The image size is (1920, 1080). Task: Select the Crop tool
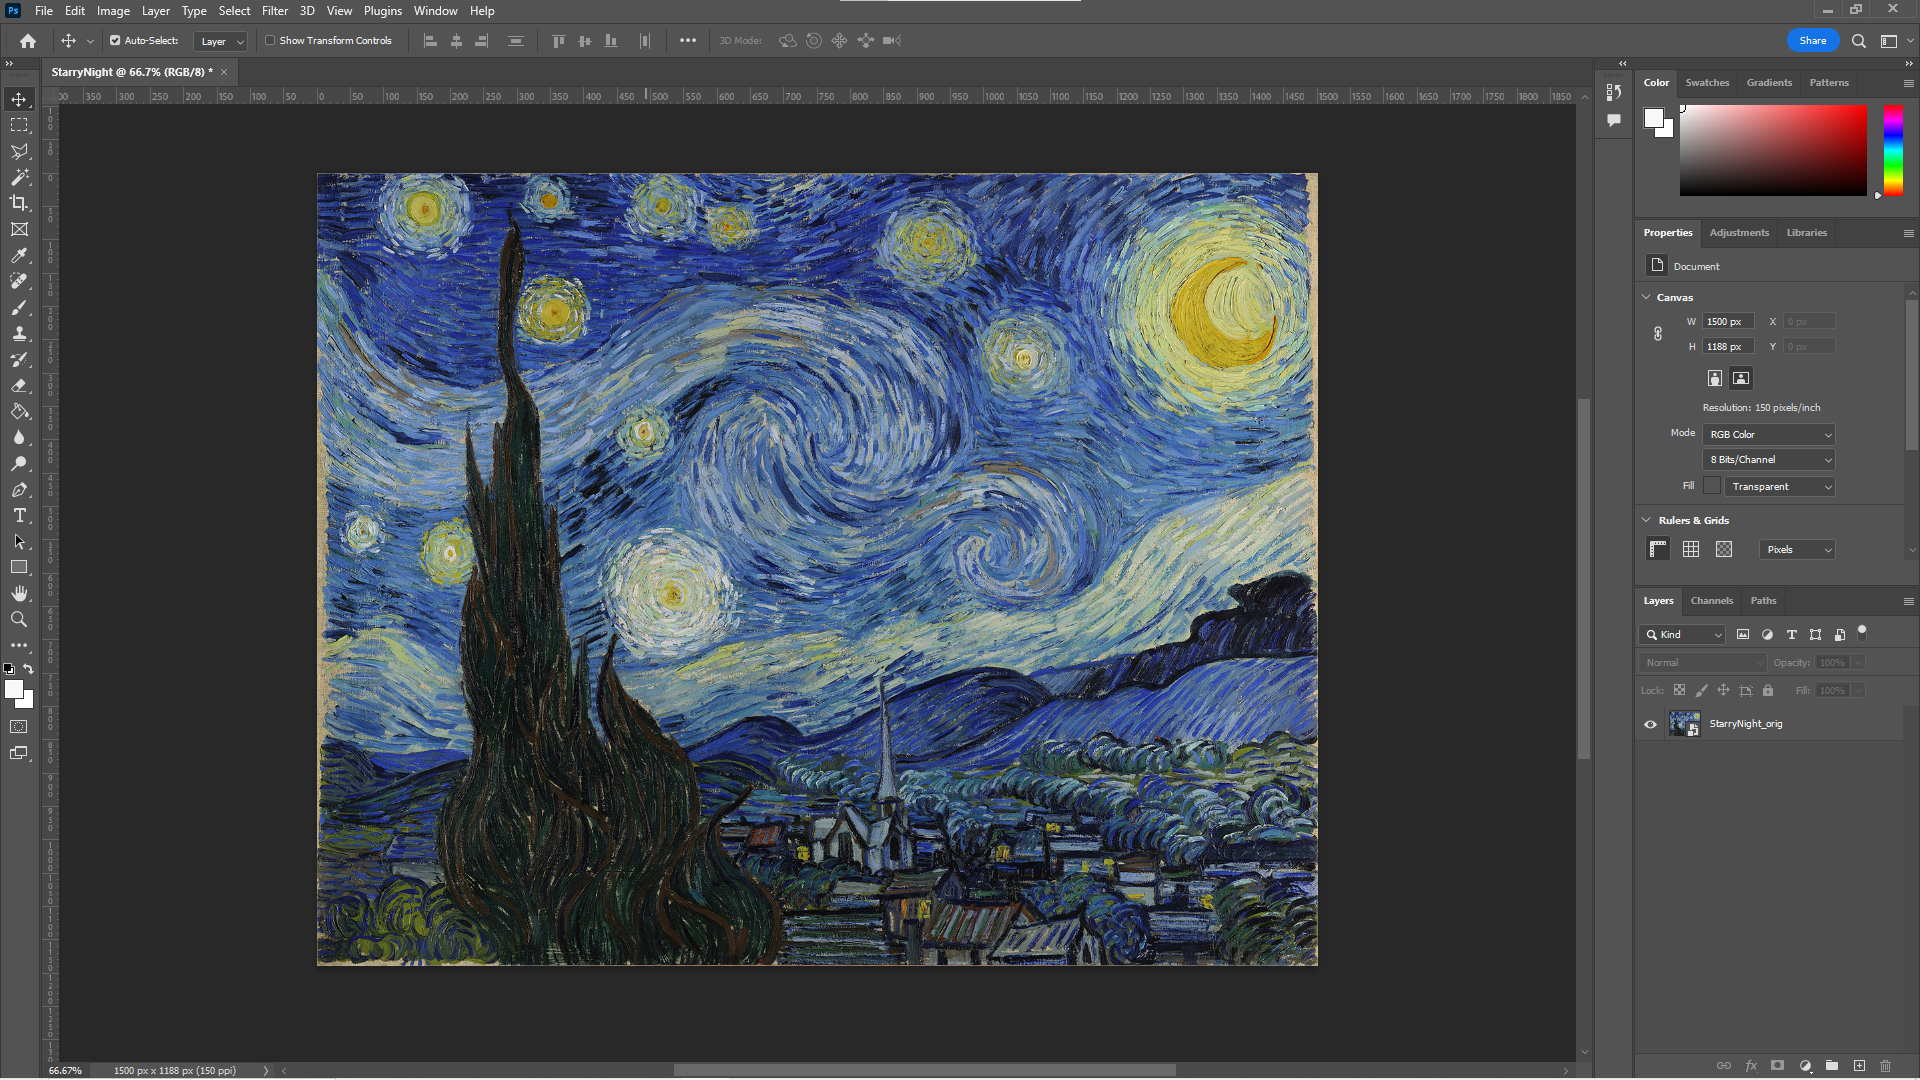click(19, 203)
